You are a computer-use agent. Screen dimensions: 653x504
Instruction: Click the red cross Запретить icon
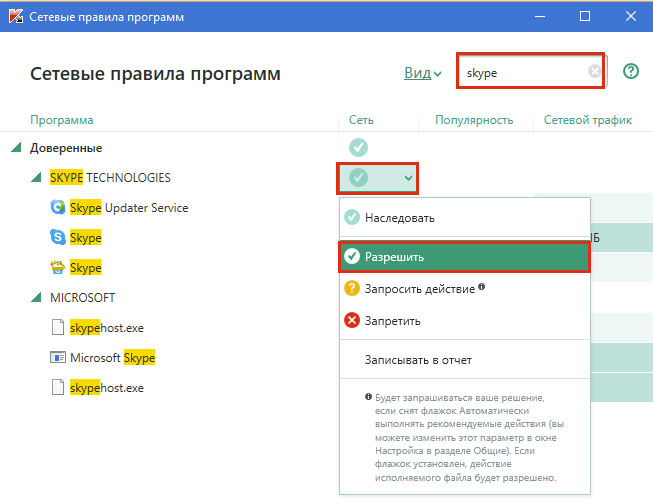(352, 320)
